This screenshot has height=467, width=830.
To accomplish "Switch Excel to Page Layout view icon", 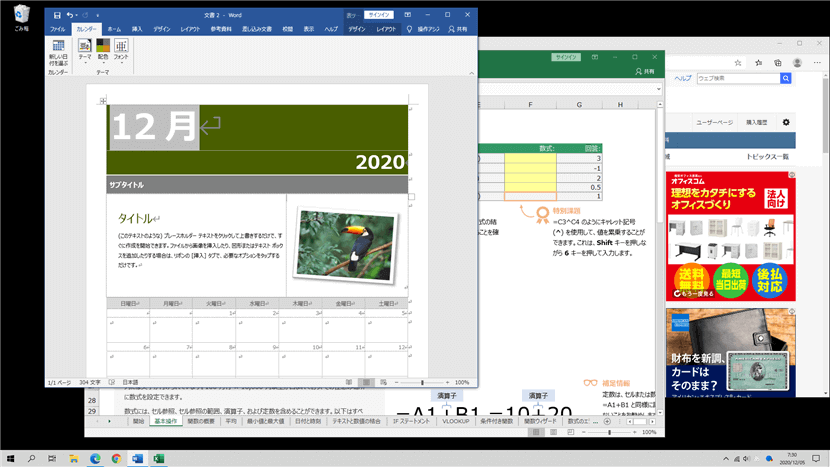I will click(554, 432).
